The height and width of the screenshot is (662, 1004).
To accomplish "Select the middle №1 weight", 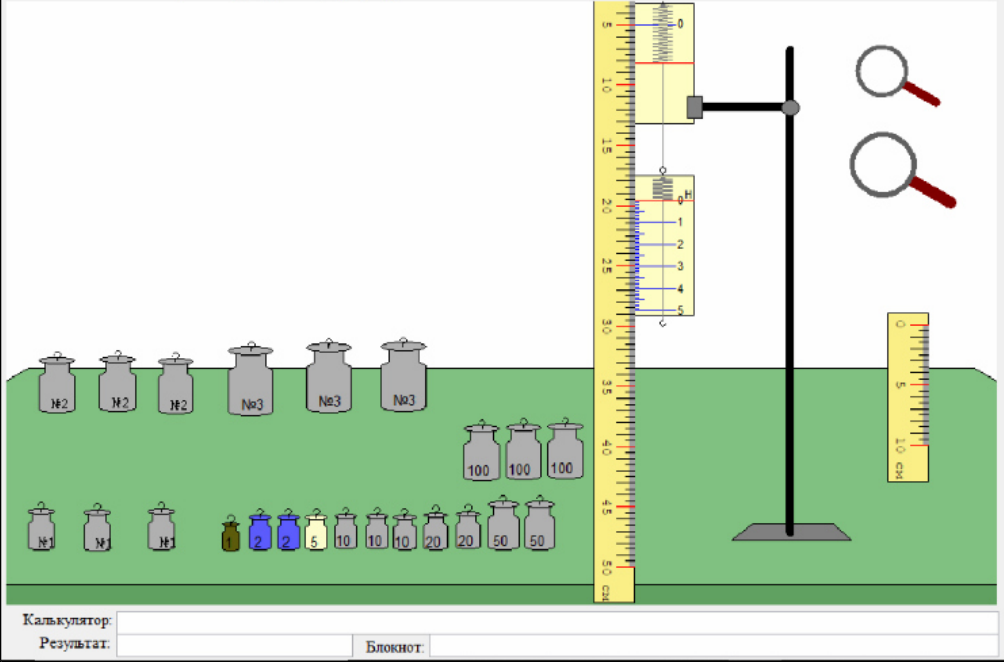I will (x=97, y=528).
